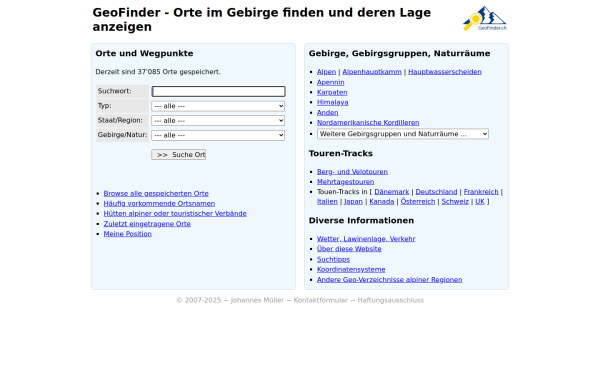Click the GeoFinder page title heading
600x375 pixels.
(262, 20)
